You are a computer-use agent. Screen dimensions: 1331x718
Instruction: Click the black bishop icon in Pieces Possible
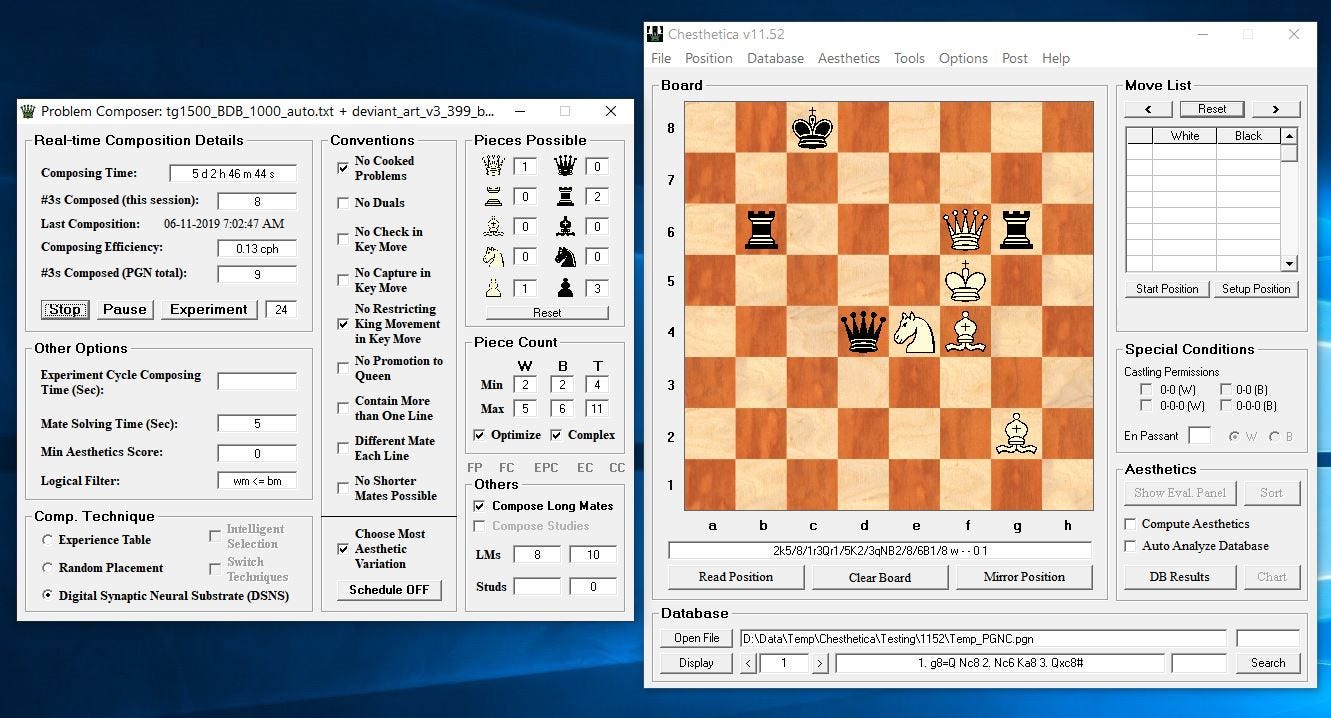(x=565, y=226)
